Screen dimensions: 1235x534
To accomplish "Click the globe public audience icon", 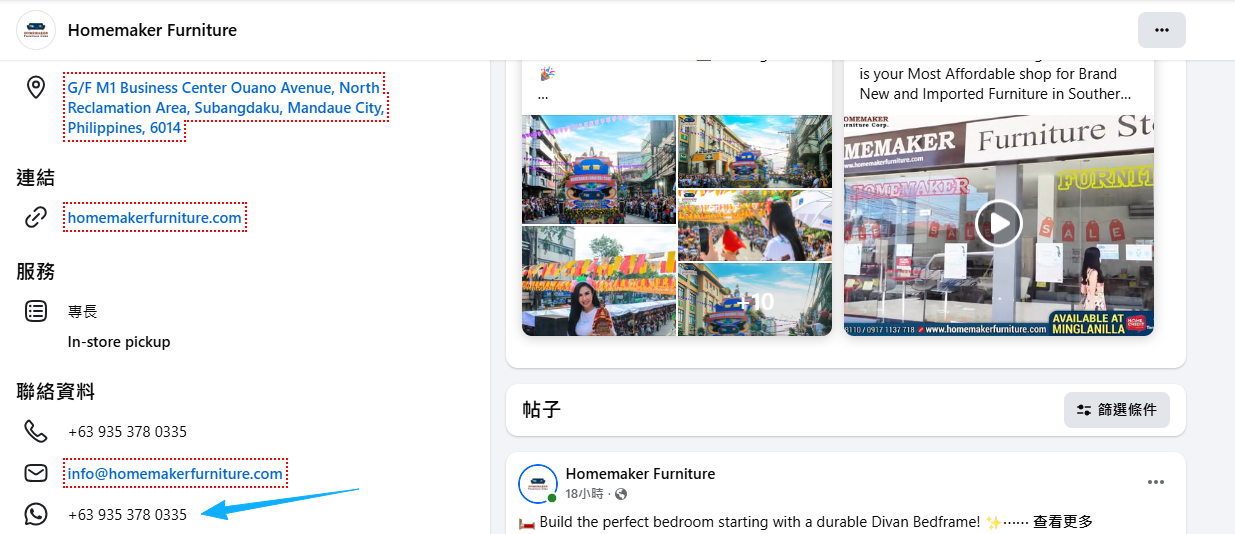I will (x=621, y=494).
